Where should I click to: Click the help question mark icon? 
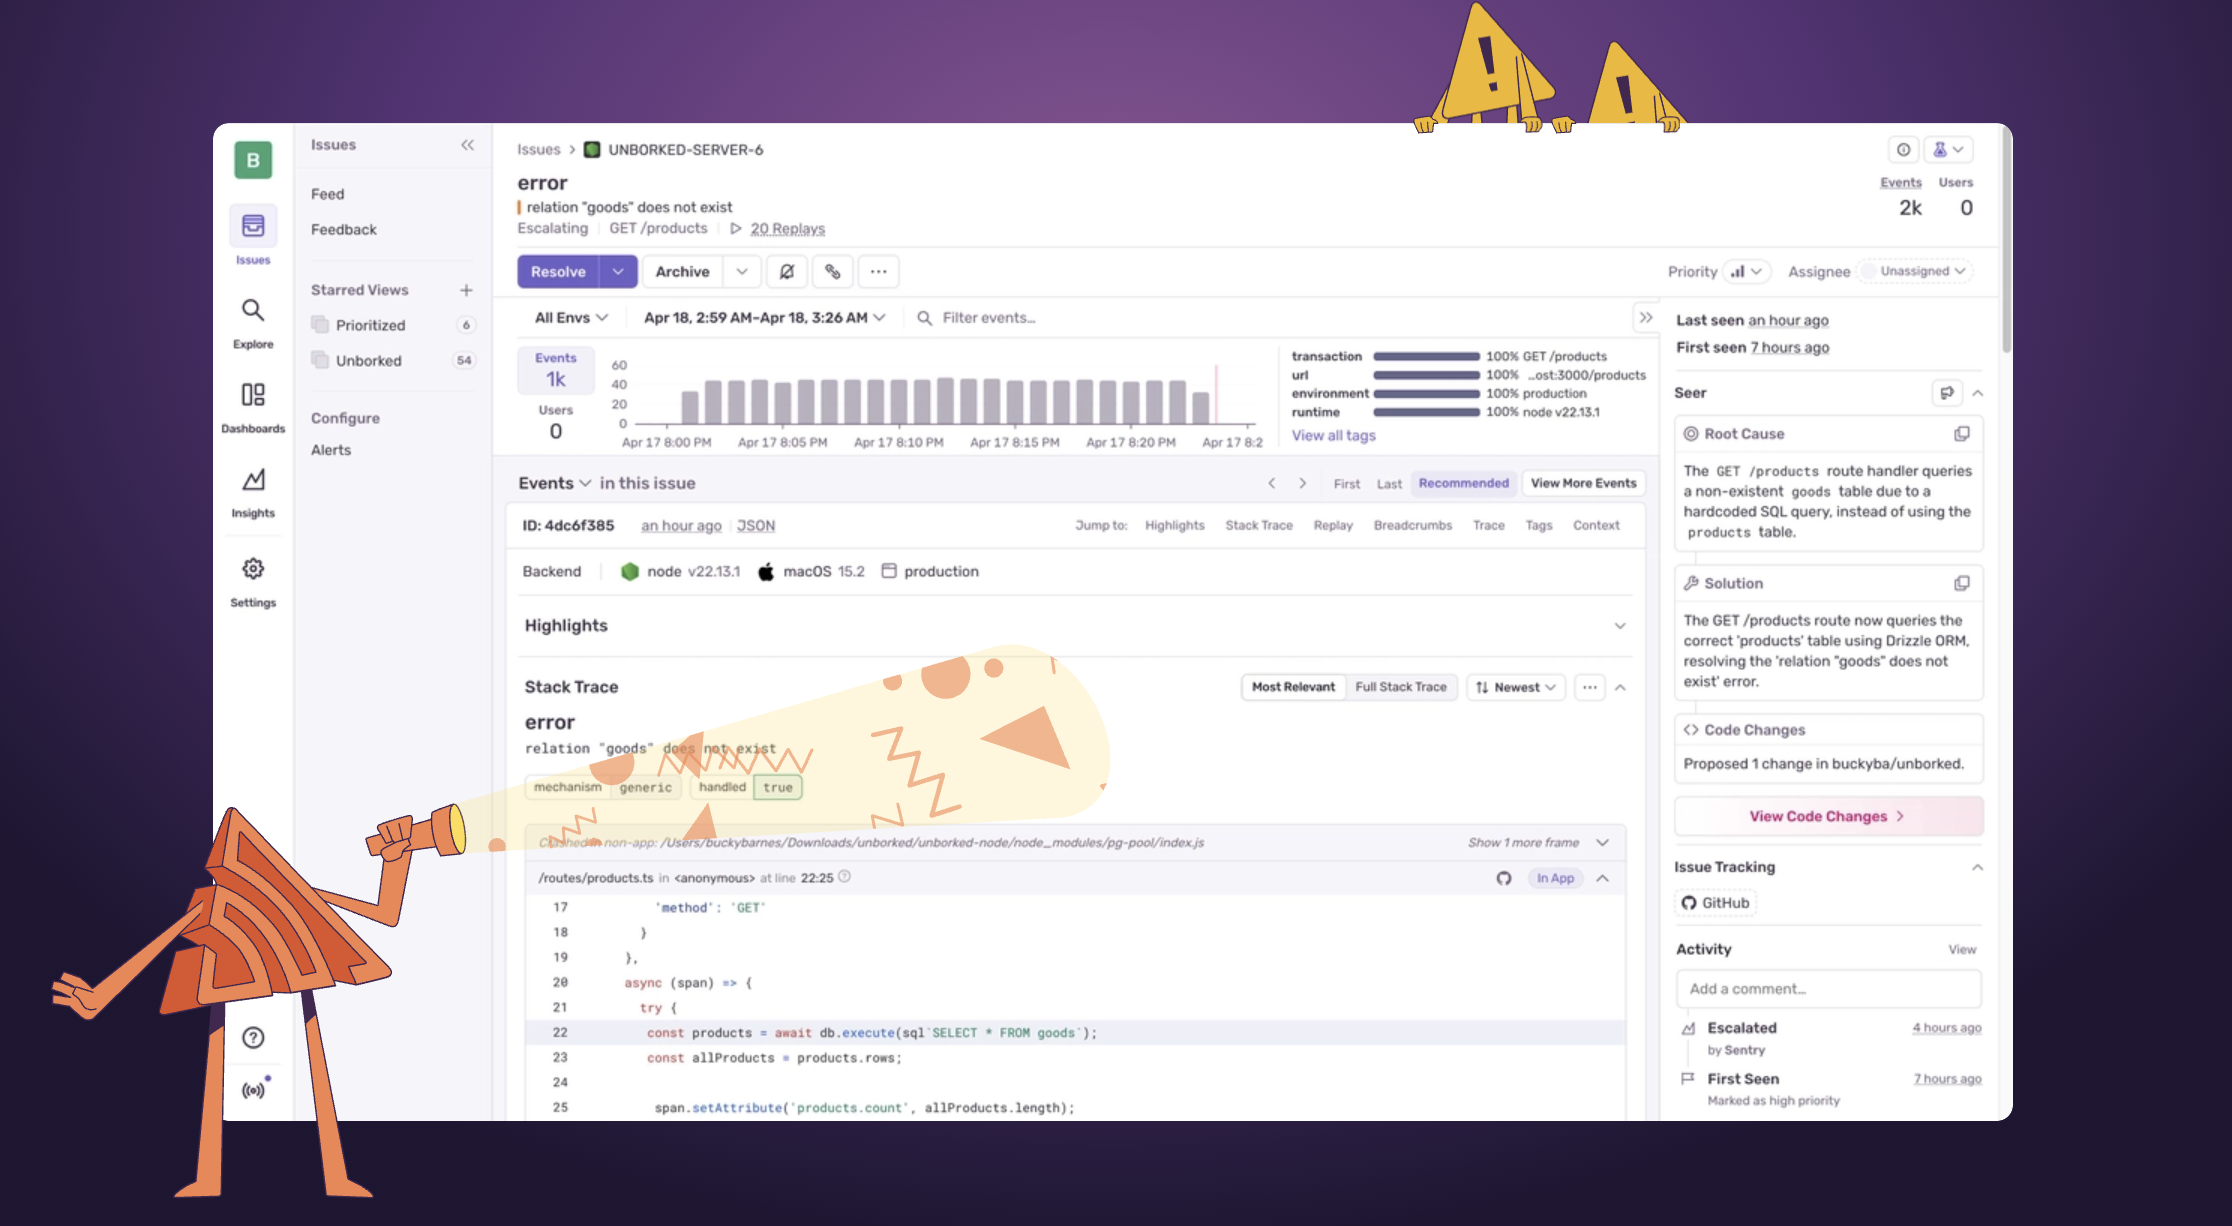(253, 1037)
